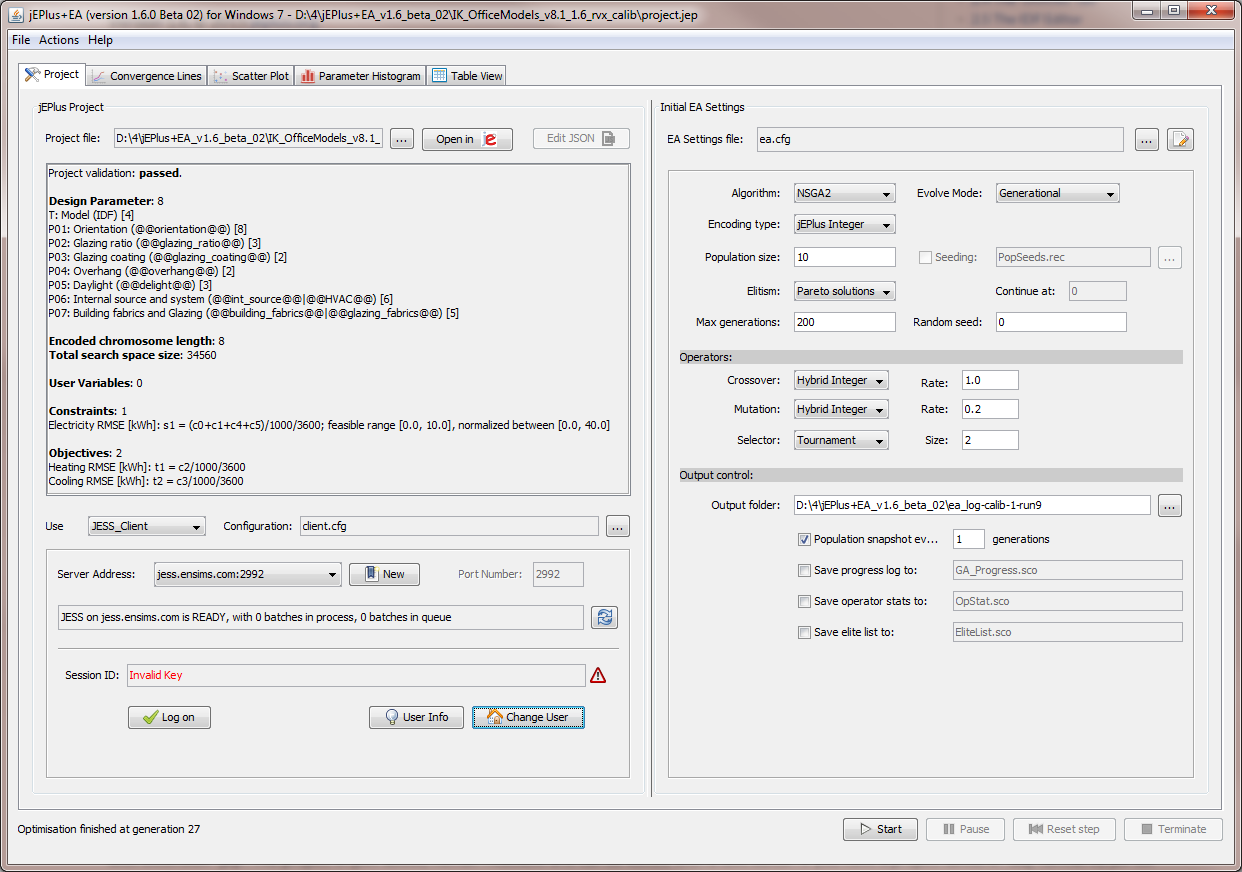
Task: Open the Crossover operator dropdown
Action: pyautogui.click(x=841, y=381)
